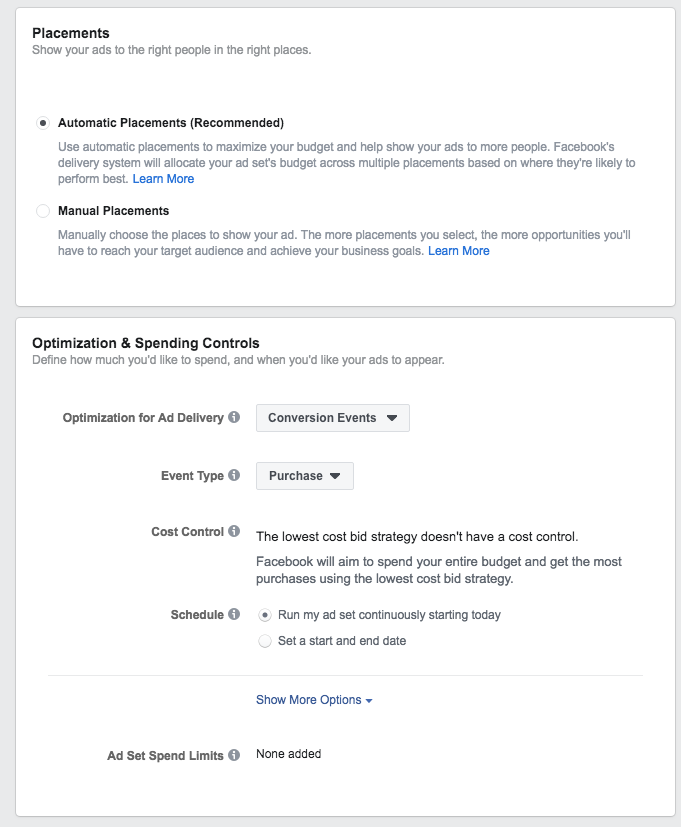The width and height of the screenshot is (681, 827).
Task: Click info icon beside Optimization for Ad Delivery
Action: [x=234, y=417]
